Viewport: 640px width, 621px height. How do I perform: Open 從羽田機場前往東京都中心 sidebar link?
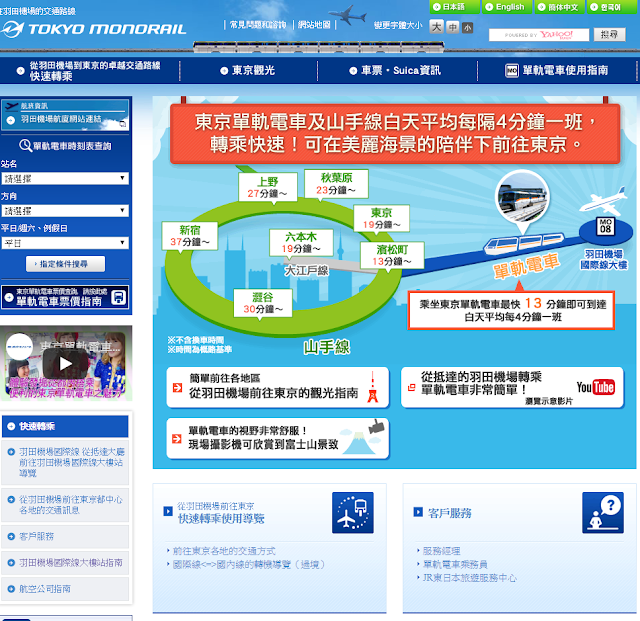[x=65, y=505]
